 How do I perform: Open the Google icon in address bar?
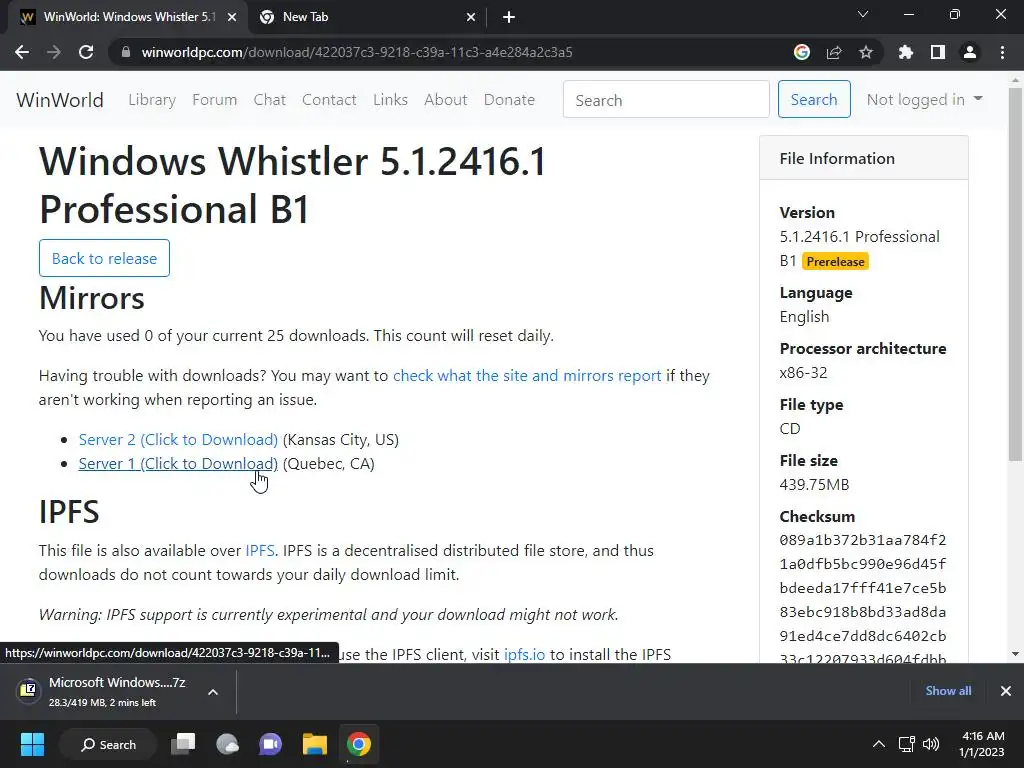point(802,52)
